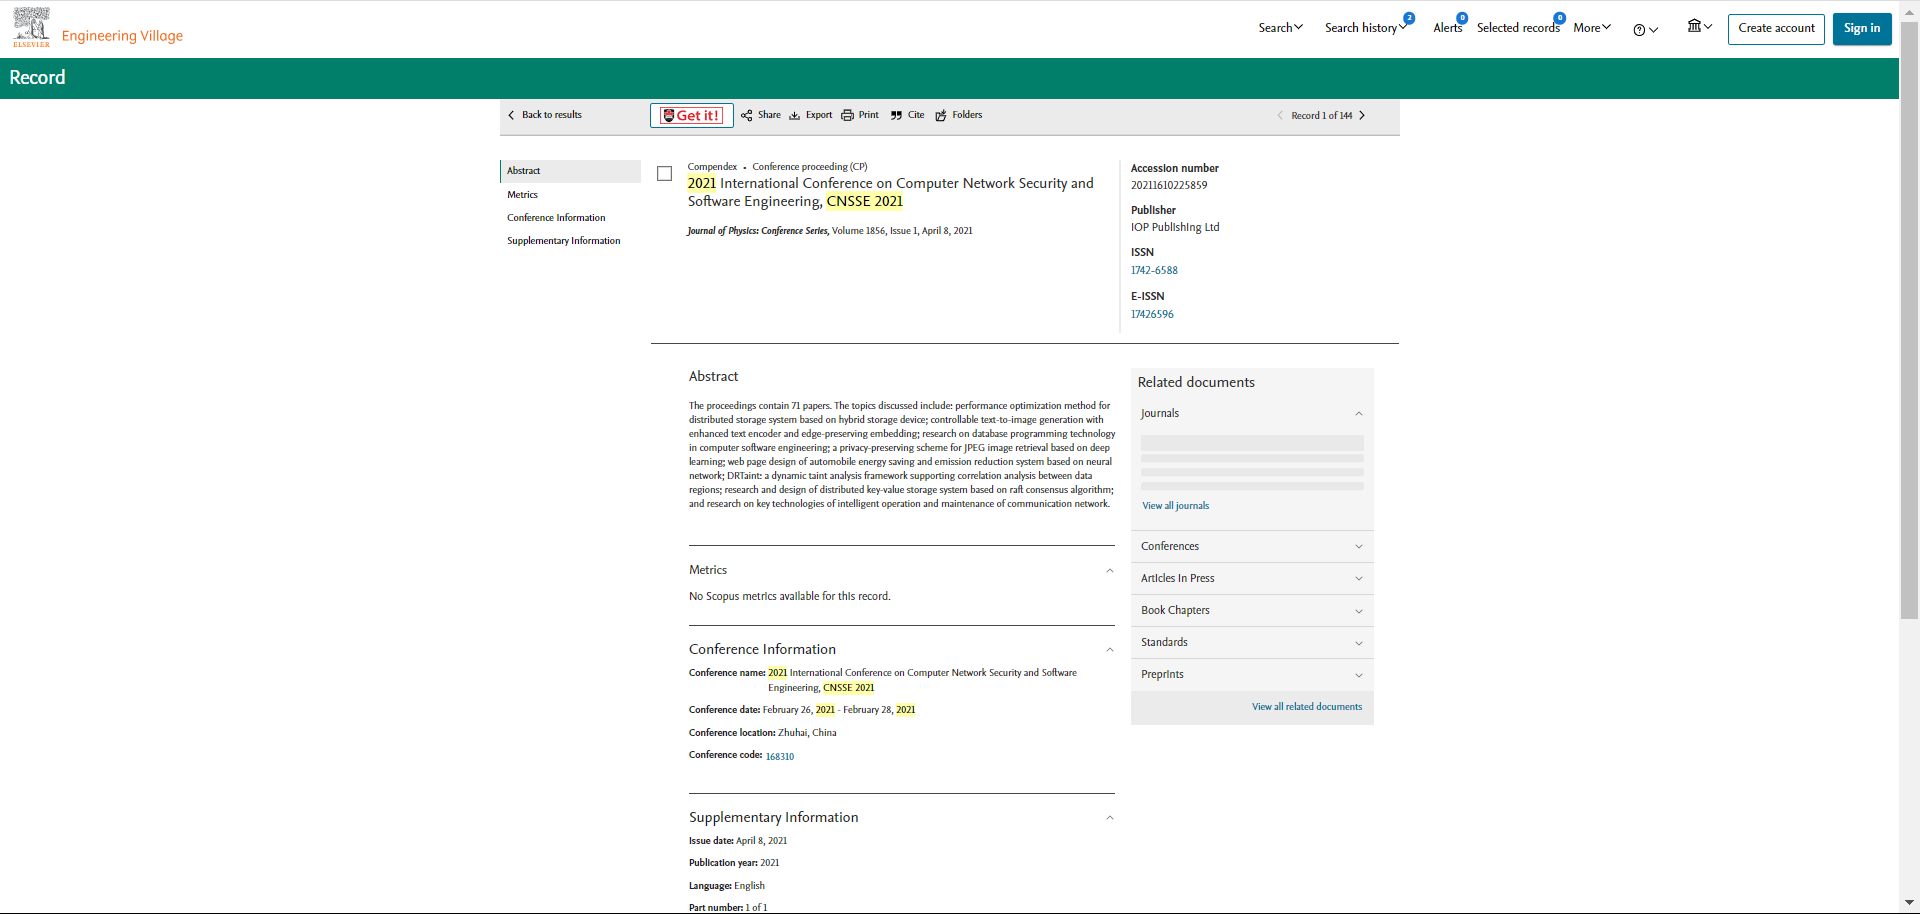Click the Share icon in the toolbar
1920x914 pixels.
[747, 115]
